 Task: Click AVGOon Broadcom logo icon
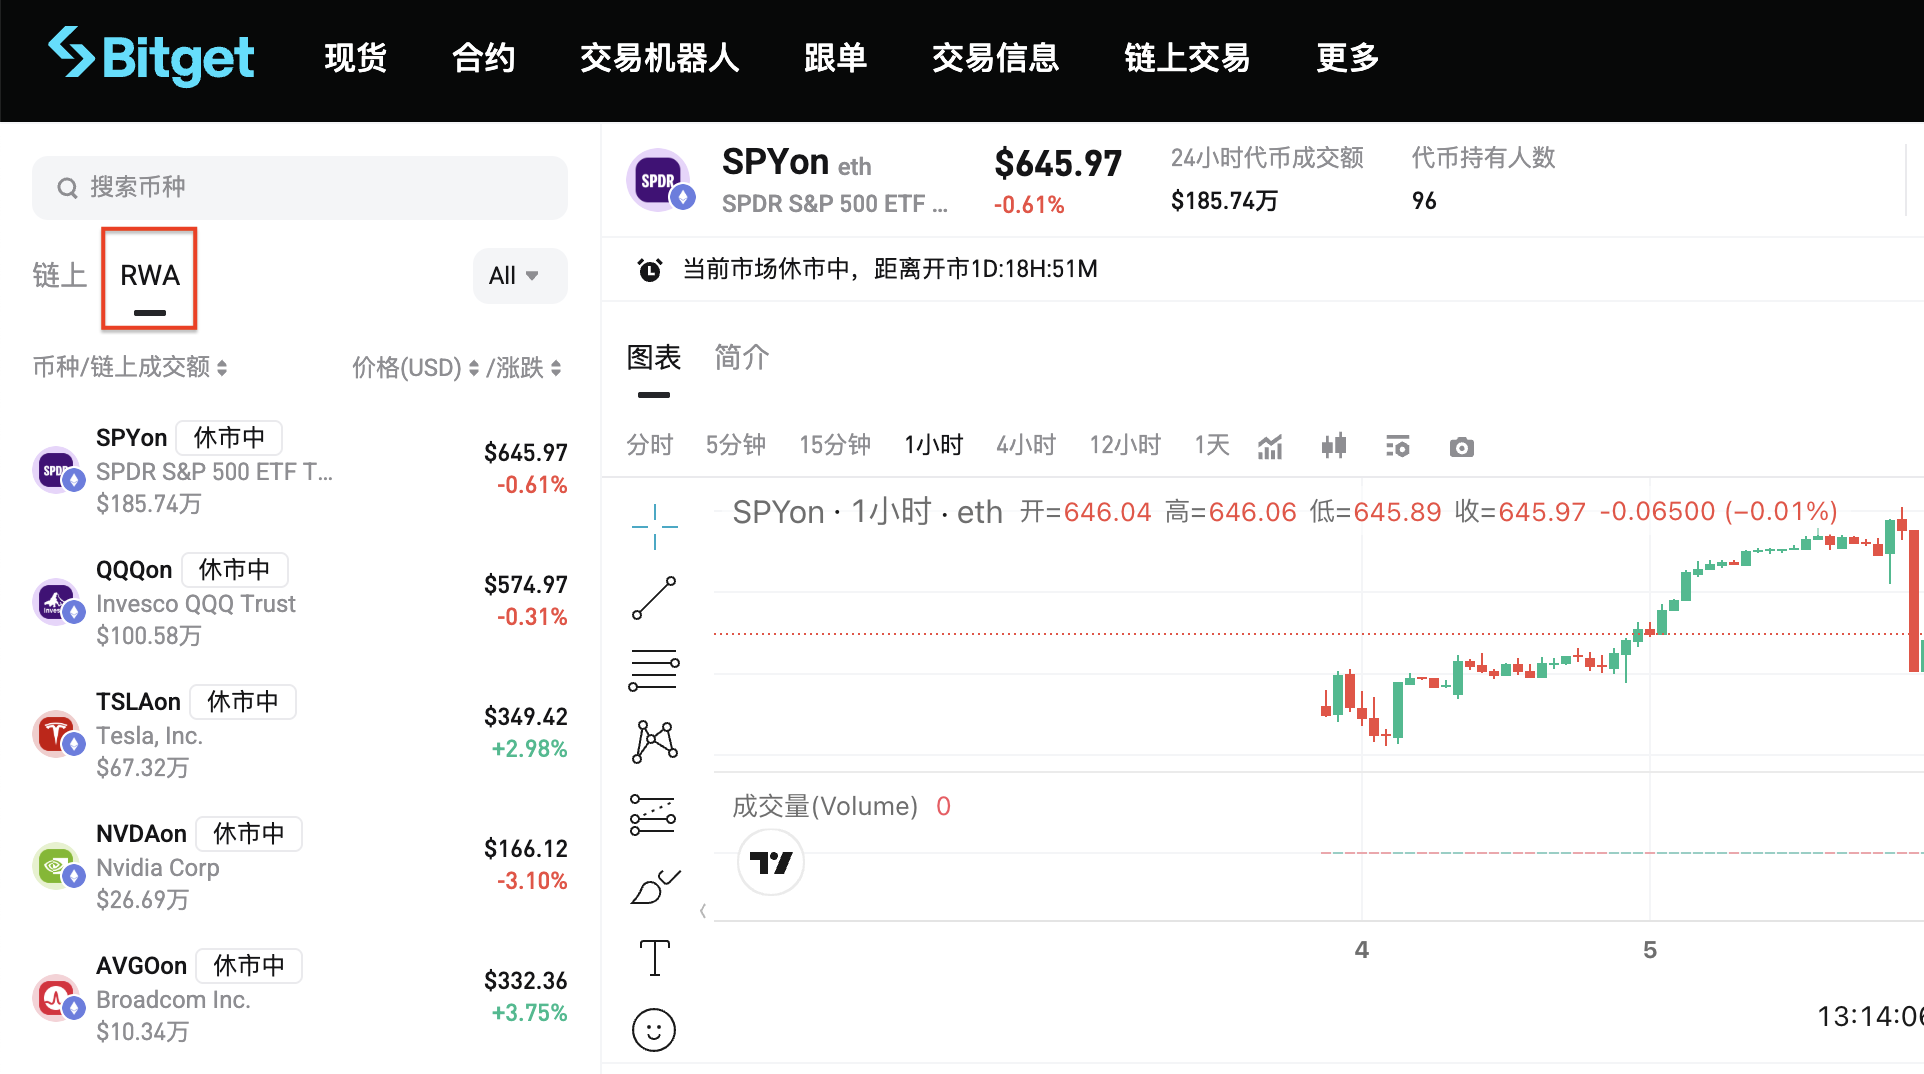point(57,999)
